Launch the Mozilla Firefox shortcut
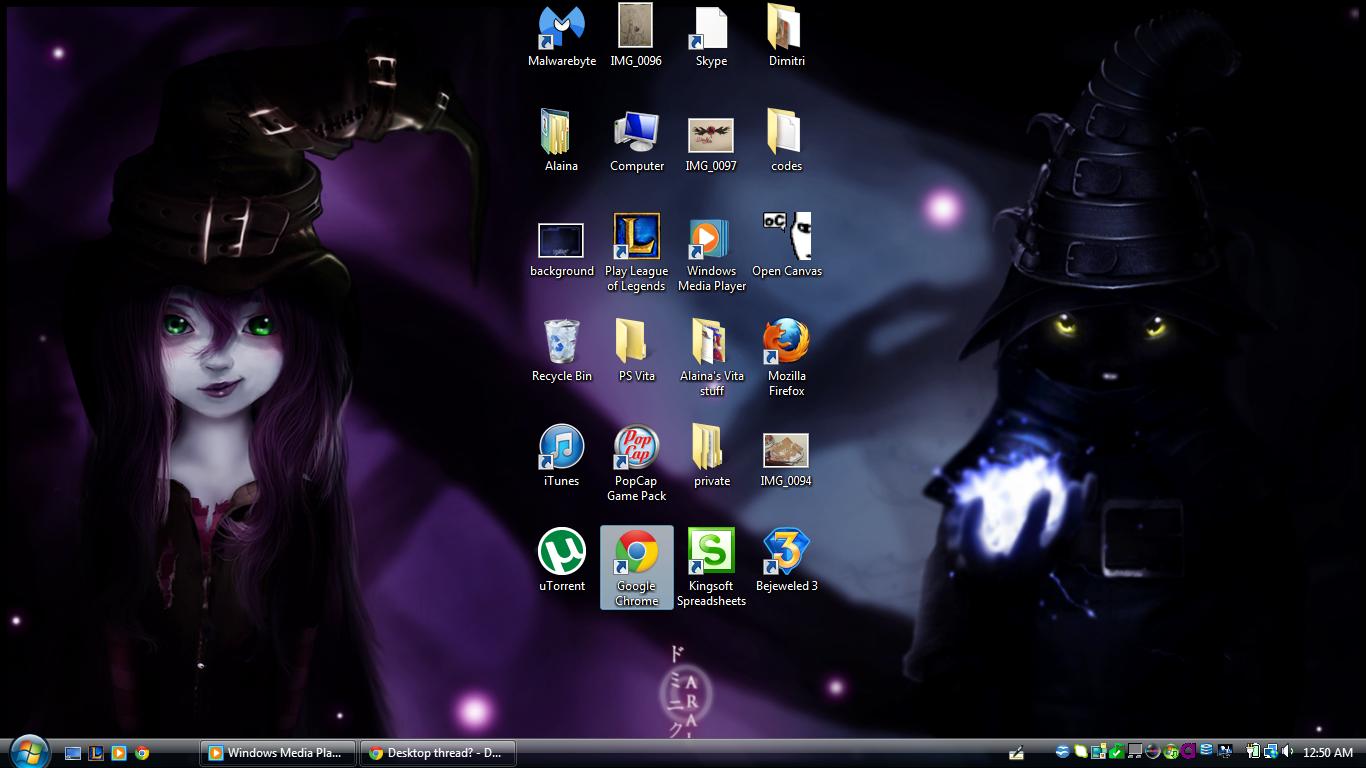Image resolution: width=1366 pixels, height=768 pixels. 786,357
